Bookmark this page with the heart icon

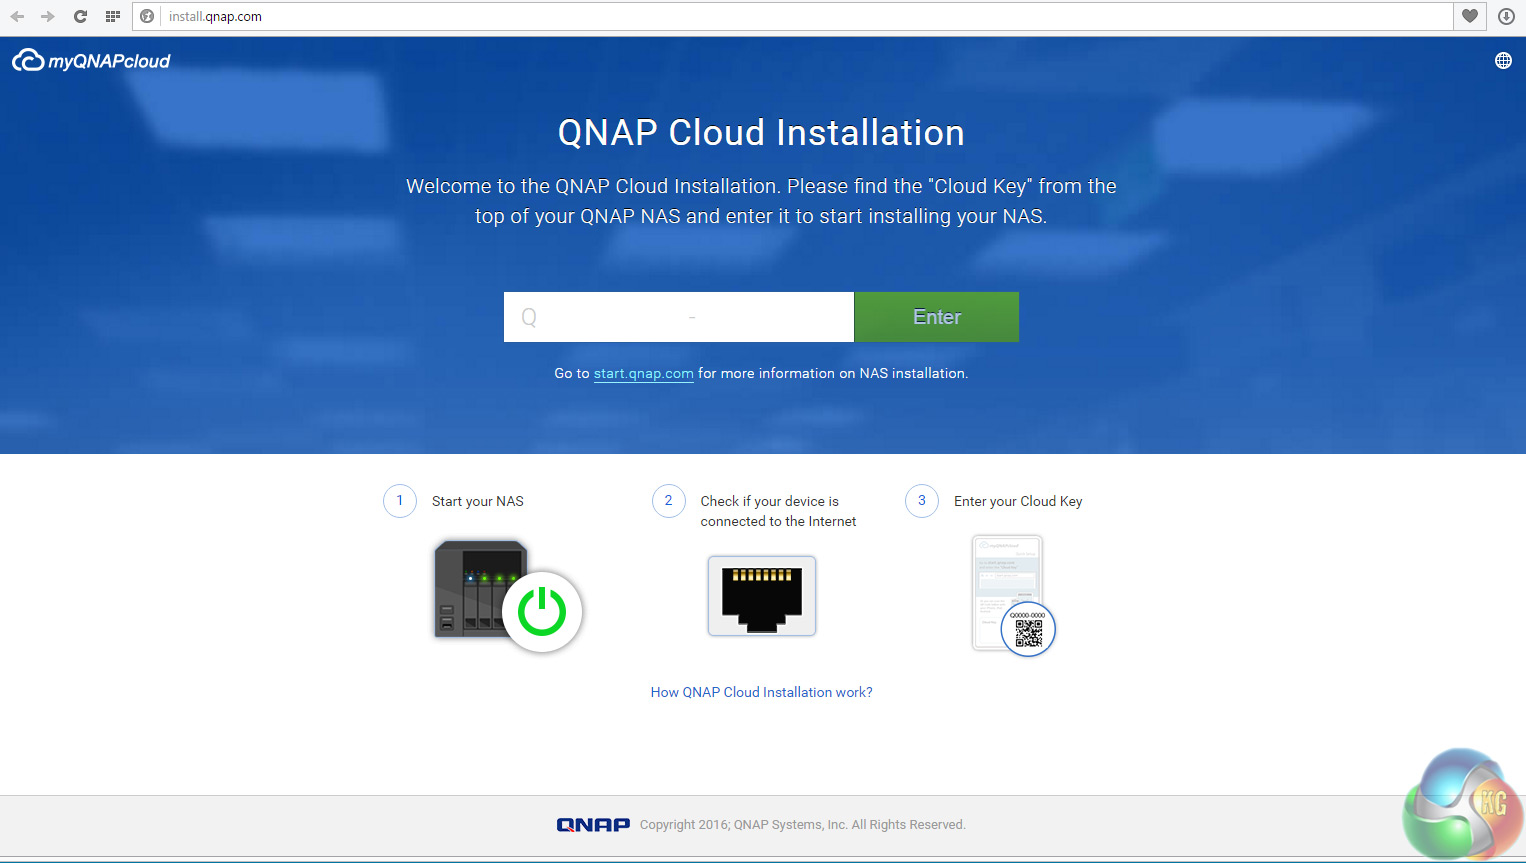pos(1470,16)
